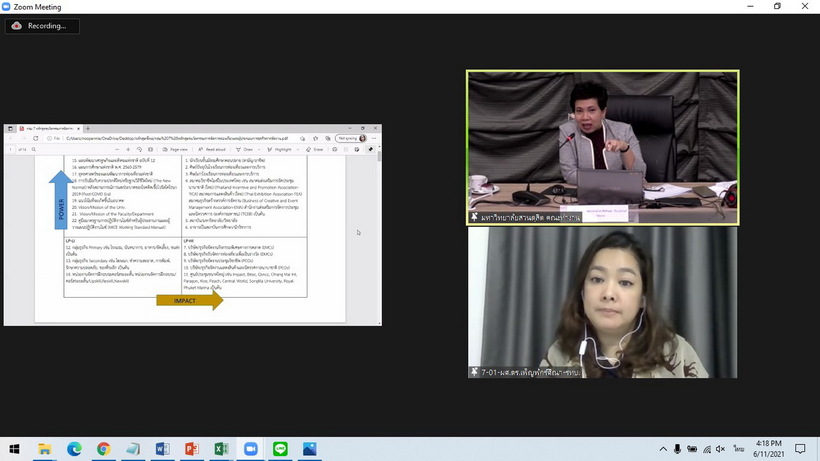Click the muted volume tray icon
The width and height of the screenshot is (820, 461).
tap(721, 449)
